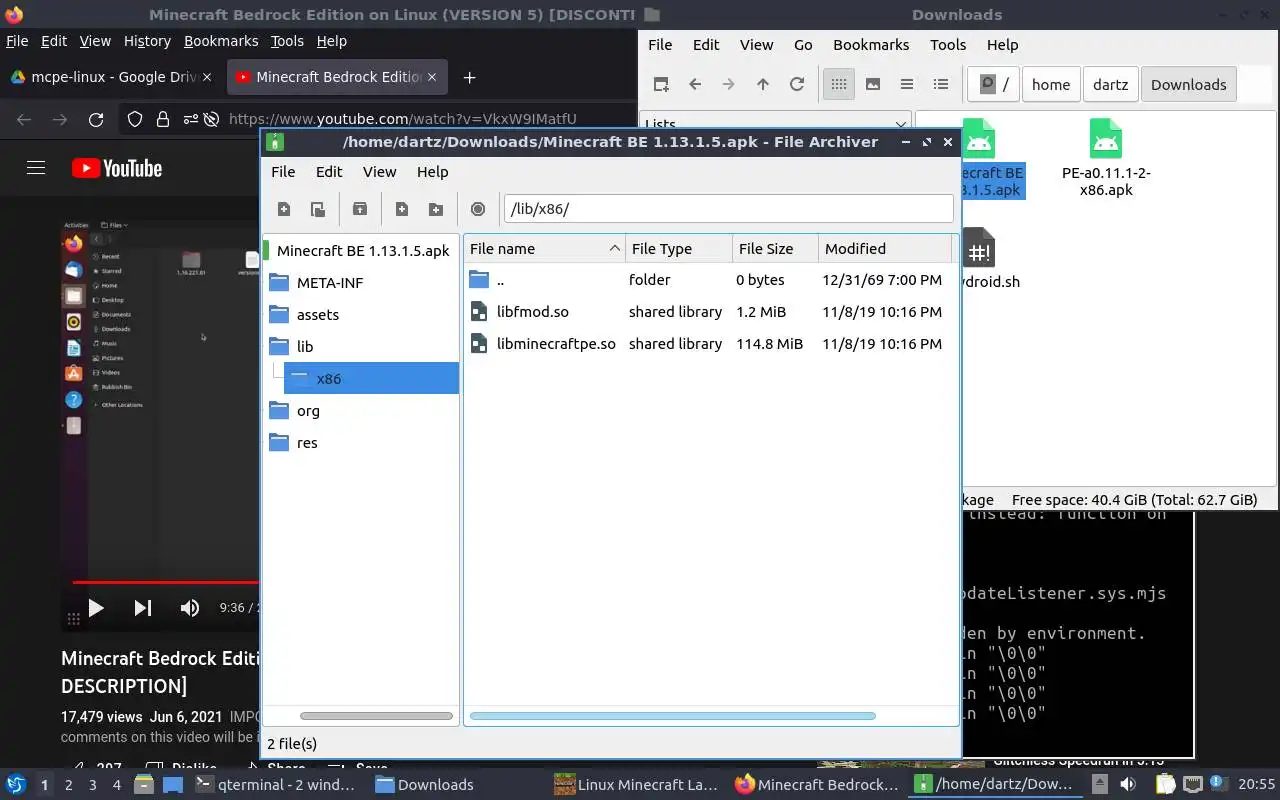Click Add files icon in File Archiver toolbar
Screen dimensions: 1280x800
tap(402, 209)
